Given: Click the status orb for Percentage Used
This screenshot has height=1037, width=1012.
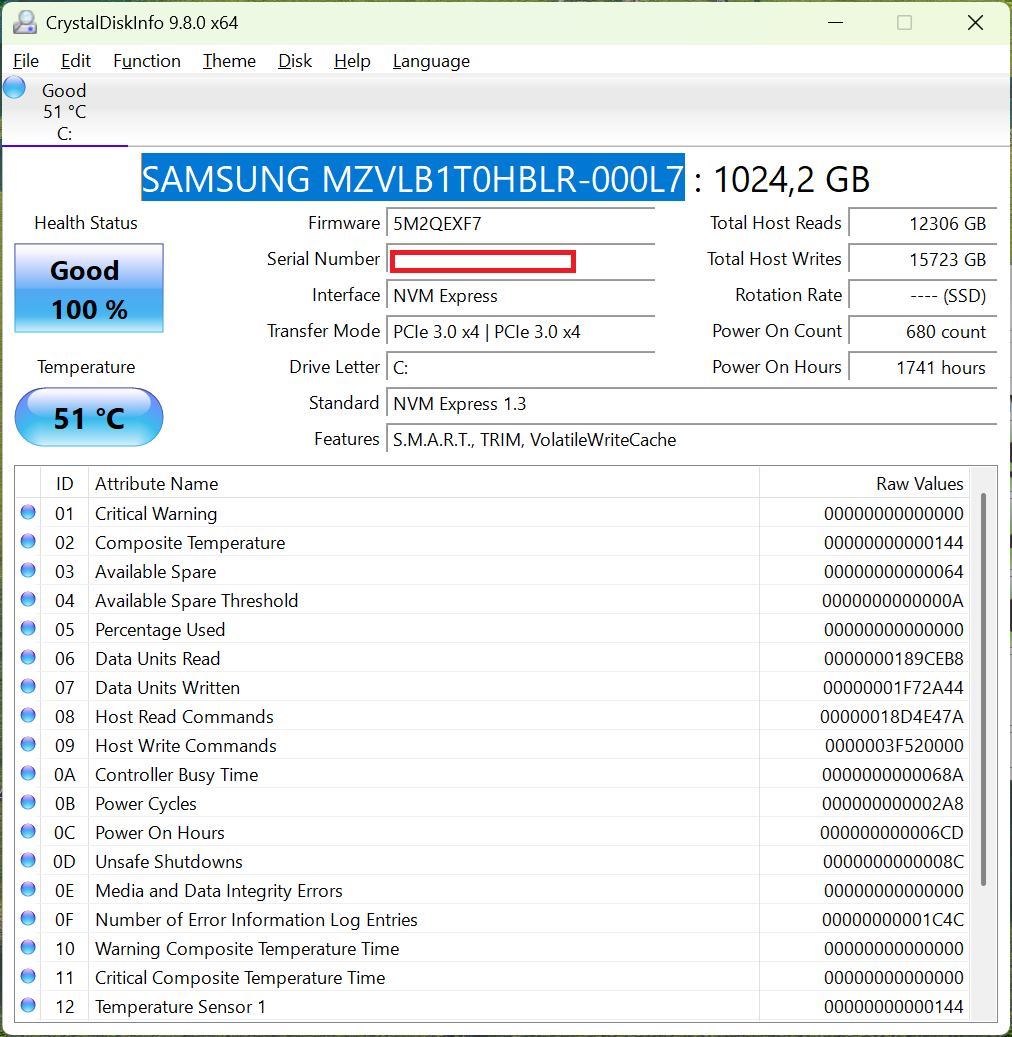Looking at the screenshot, I should click(x=28, y=628).
